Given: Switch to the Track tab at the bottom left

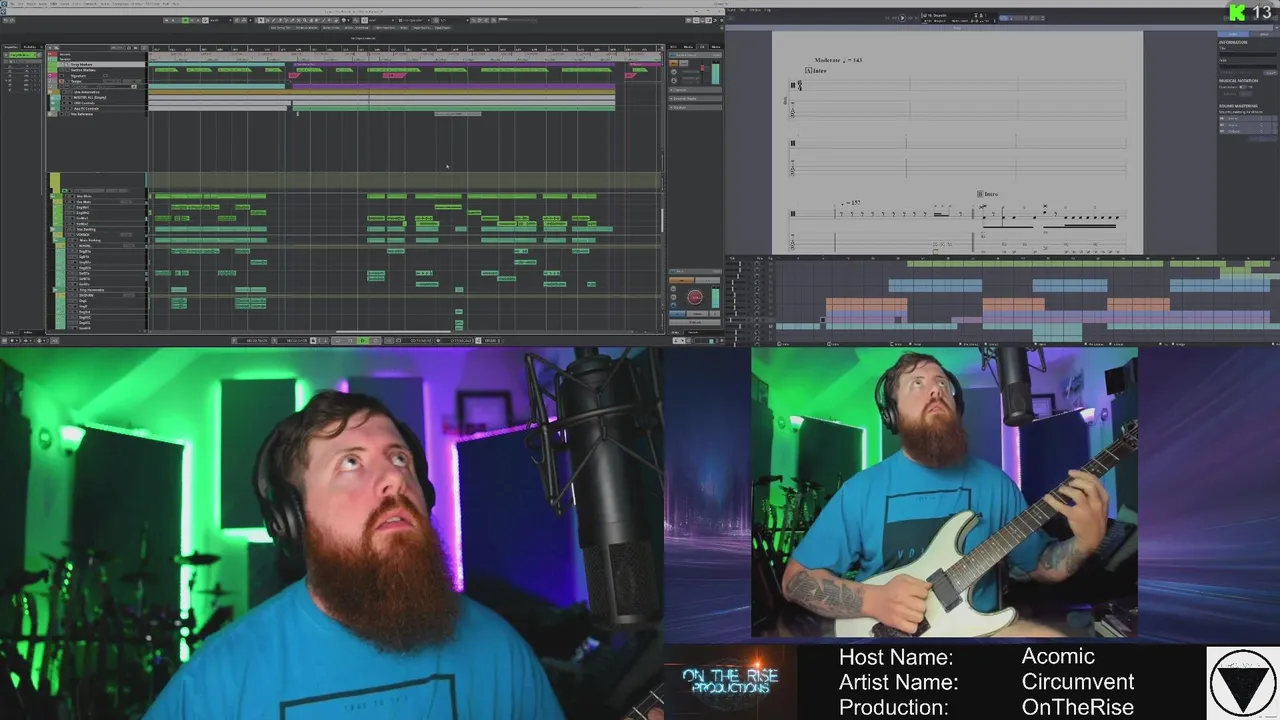Looking at the screenshot, I should click(x=9, y=332).
